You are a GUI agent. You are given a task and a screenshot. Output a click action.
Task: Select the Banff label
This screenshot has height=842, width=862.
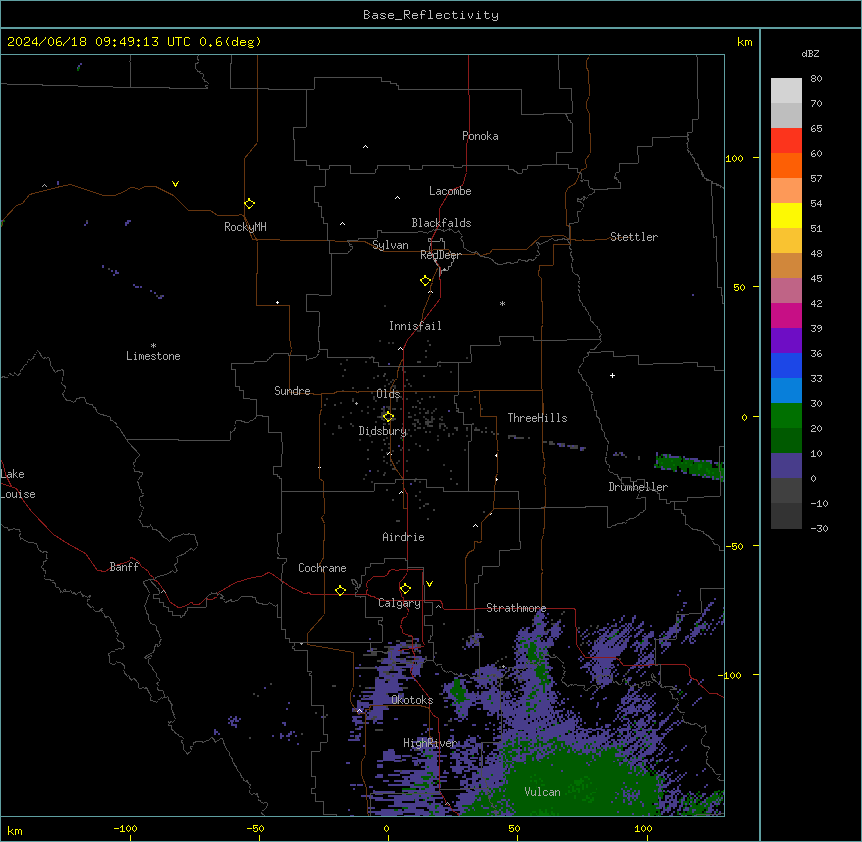(124, 567)
